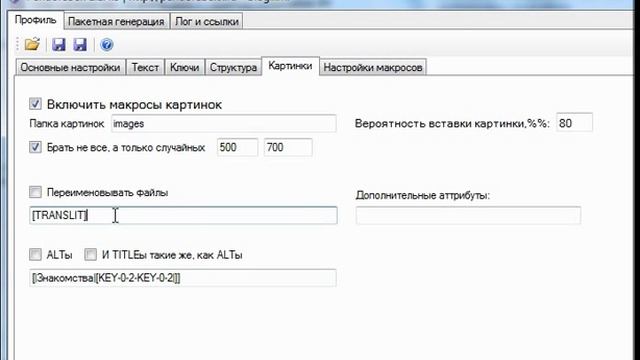Click the [TRANSLIT] rename template field
640x360 pixels.
(183, 216)
